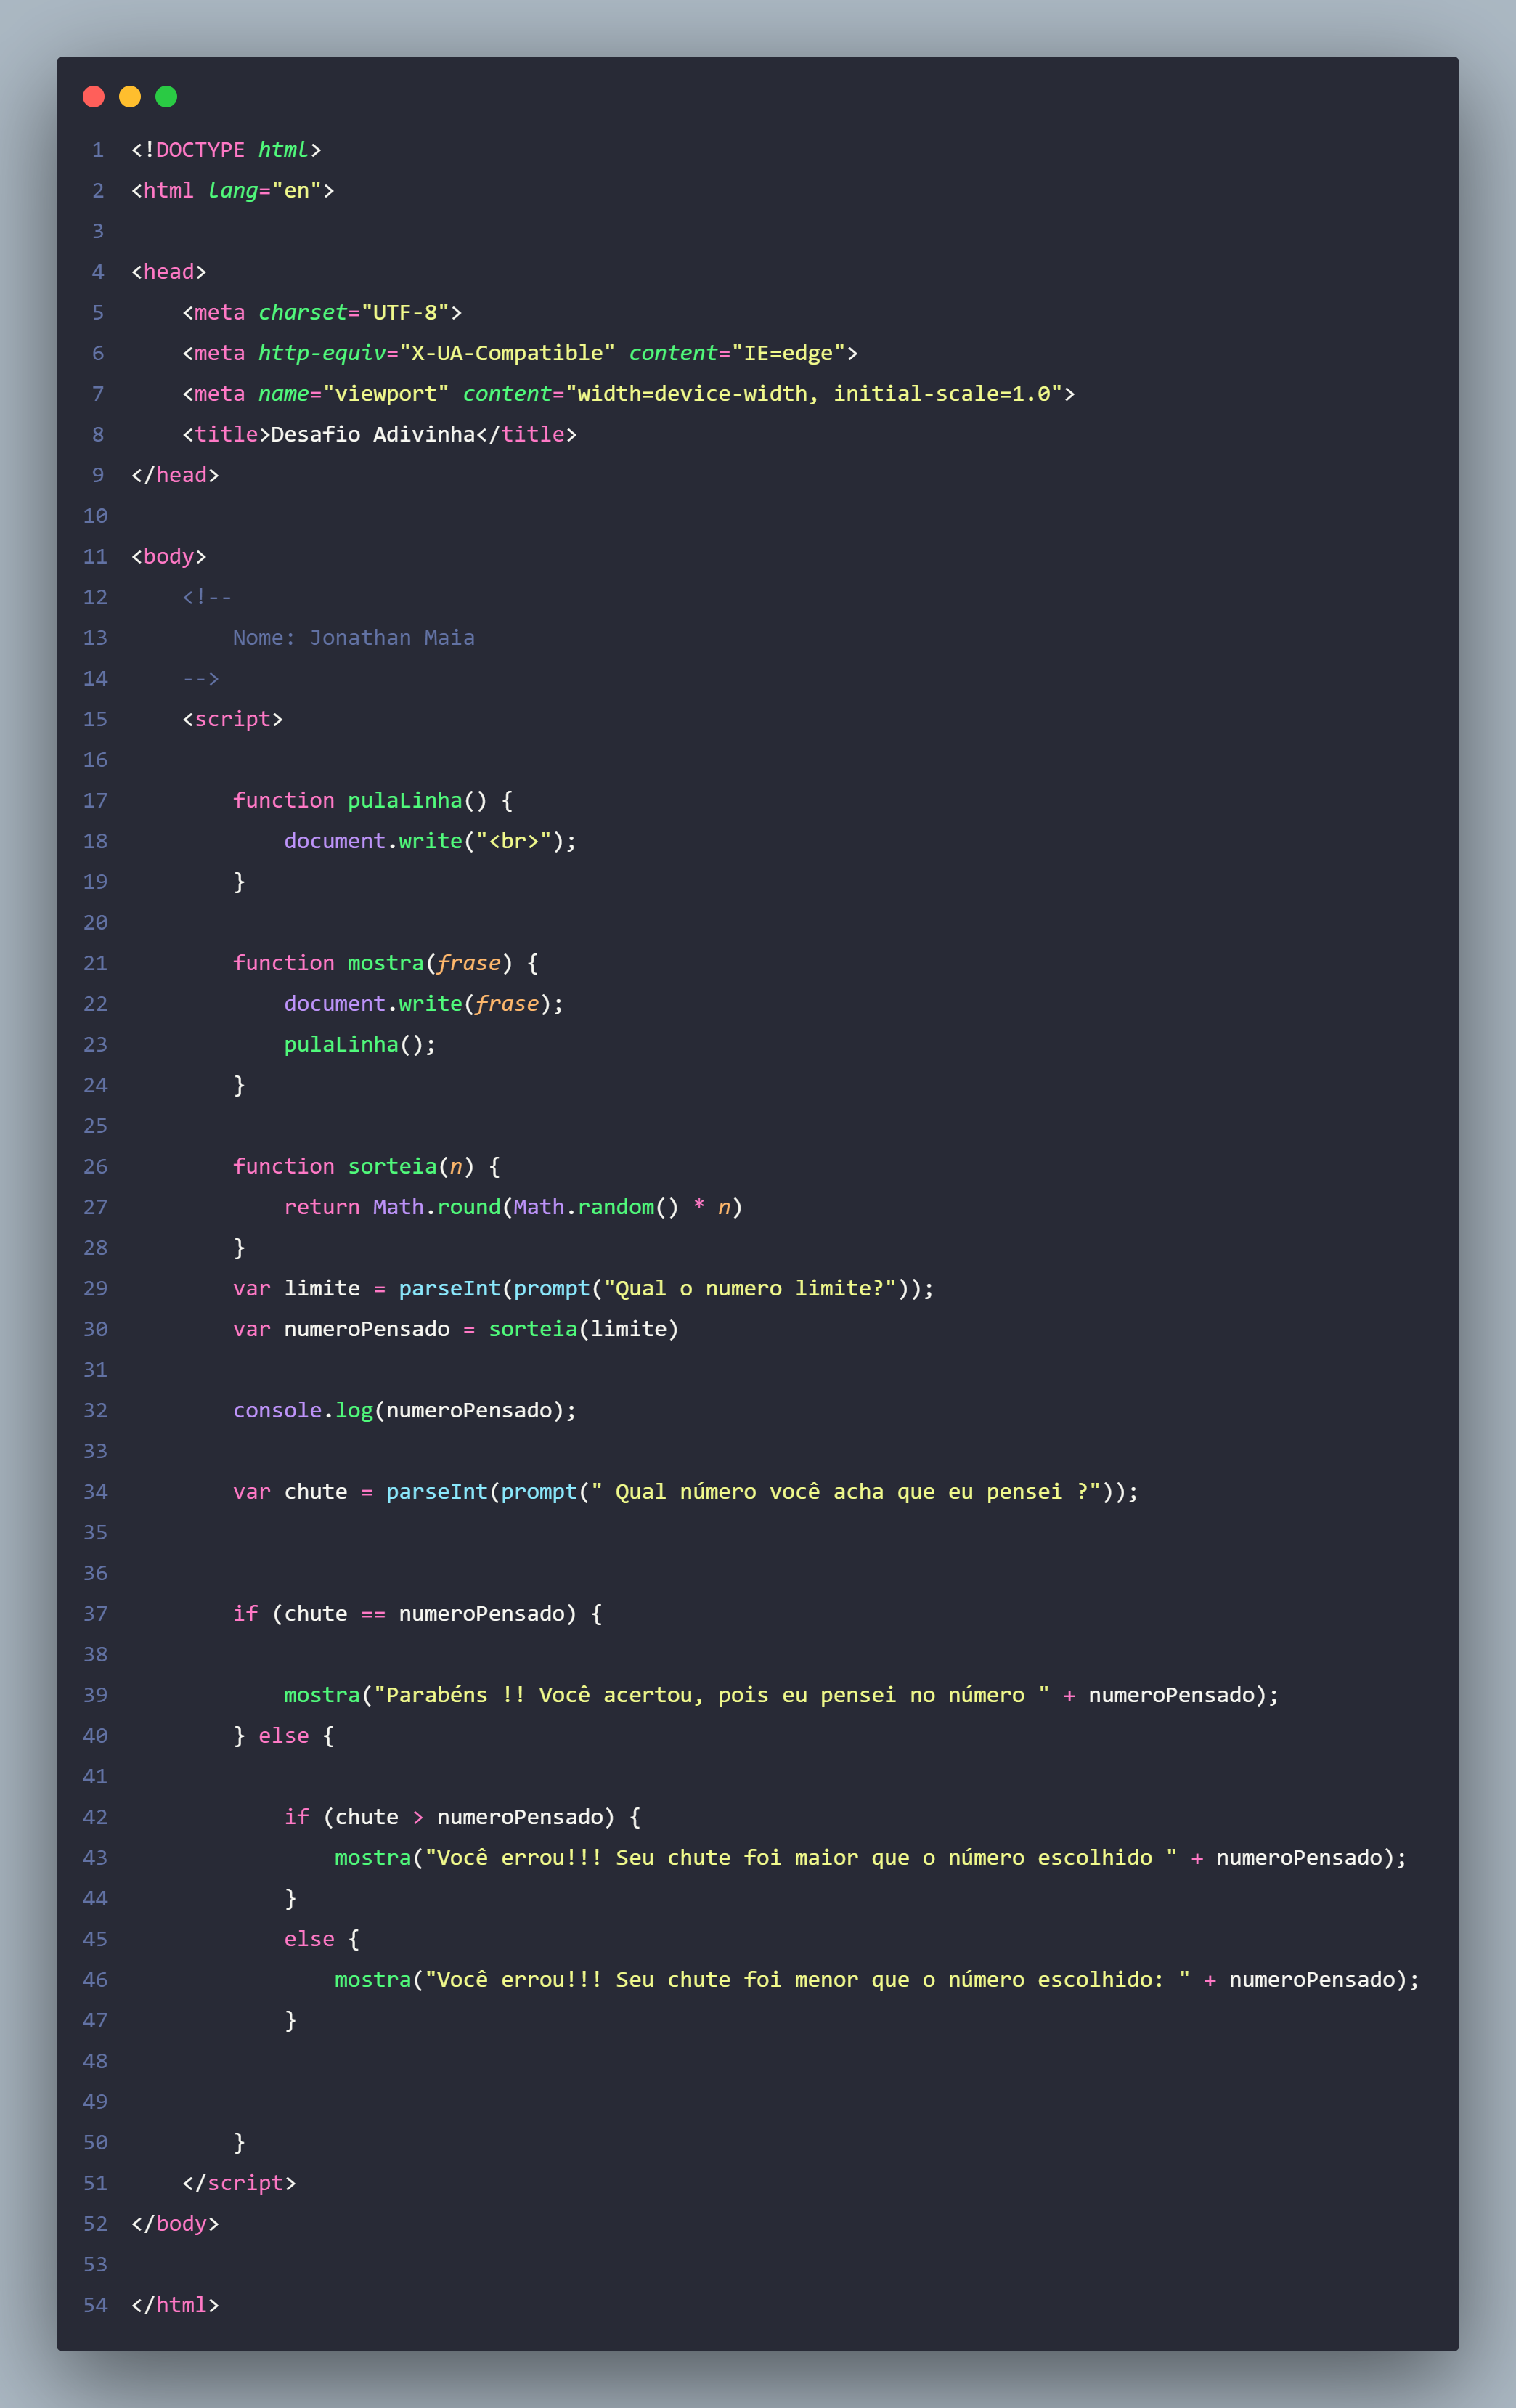Screen dimensions: 1516x2408
Task: Click line number 1 in the gutter
Action: 98,150
